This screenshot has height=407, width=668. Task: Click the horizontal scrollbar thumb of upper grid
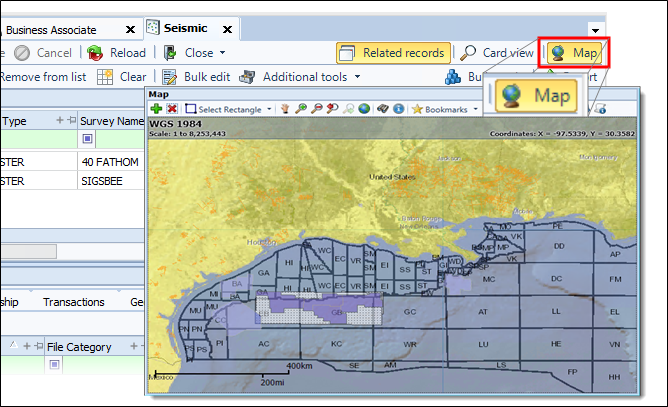click(x=28, y=251)
